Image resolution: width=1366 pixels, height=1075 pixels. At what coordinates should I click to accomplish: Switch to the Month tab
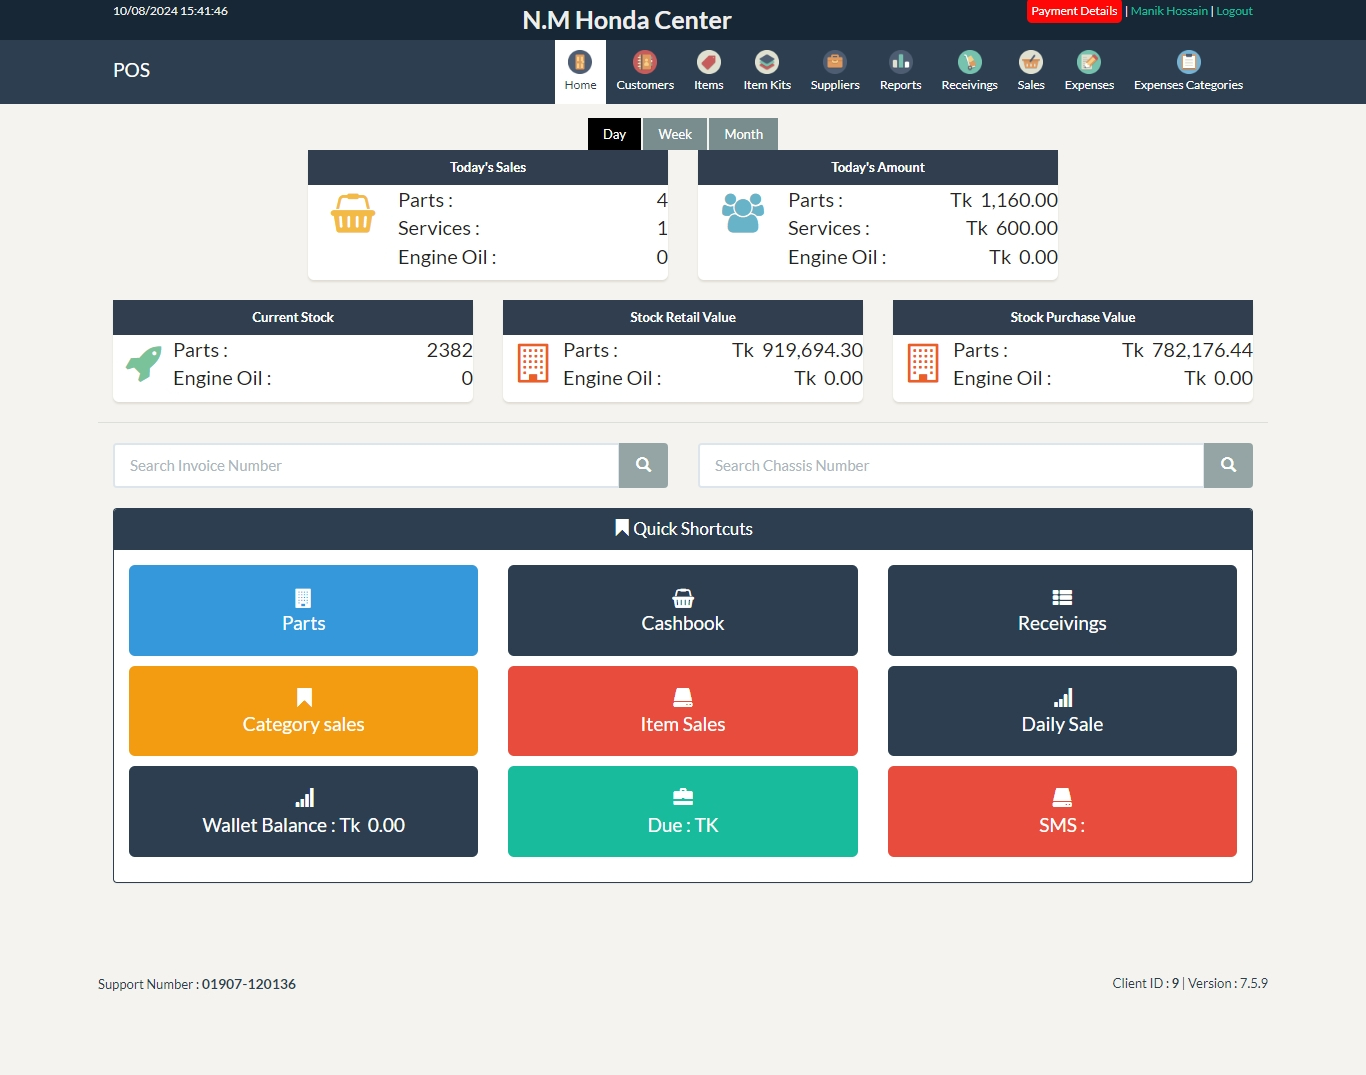743,134
